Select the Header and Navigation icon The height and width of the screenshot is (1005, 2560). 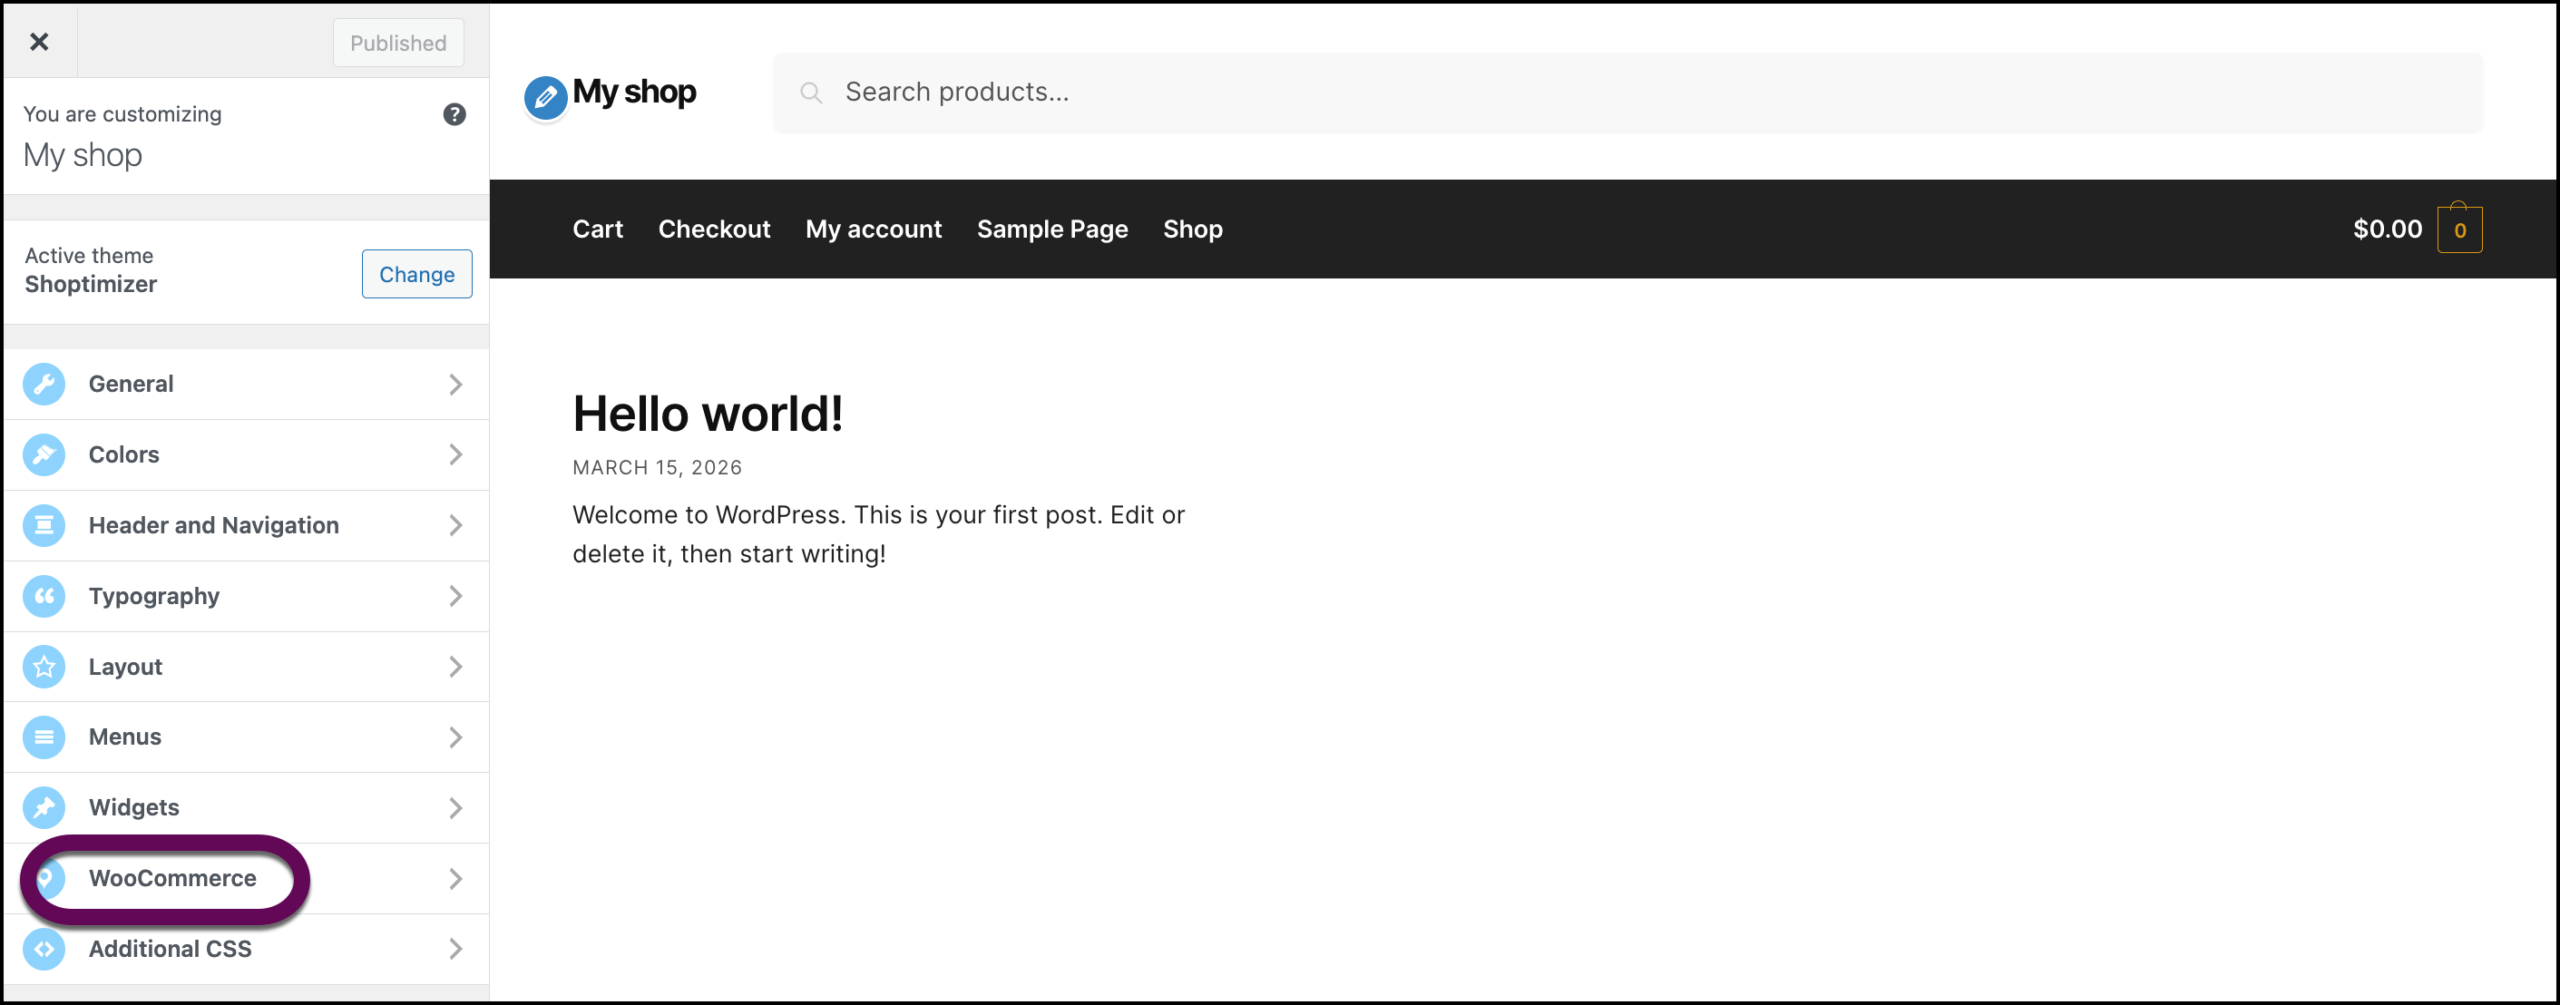[44, 525]
